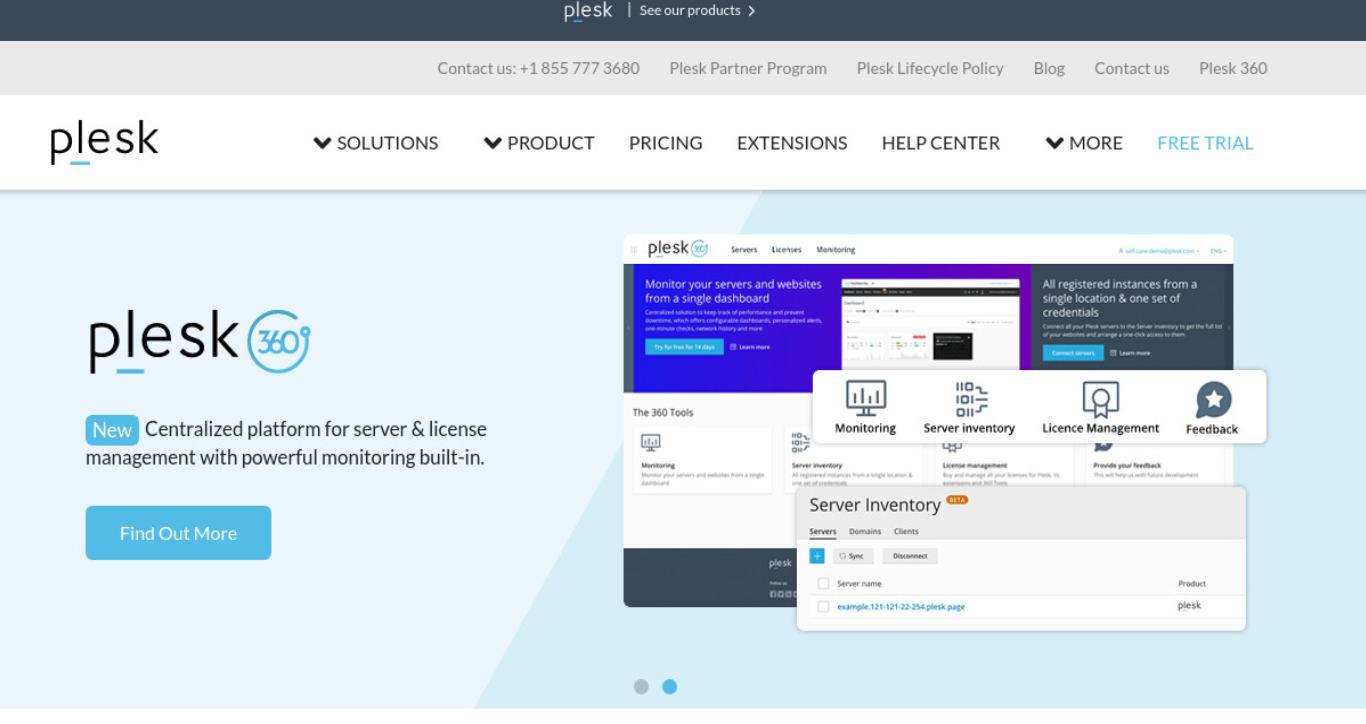The image size is (1366, 724).
Task: Click the Plesk 360 logo inside the dashboard screenshot
Action: tap(678, 249)
